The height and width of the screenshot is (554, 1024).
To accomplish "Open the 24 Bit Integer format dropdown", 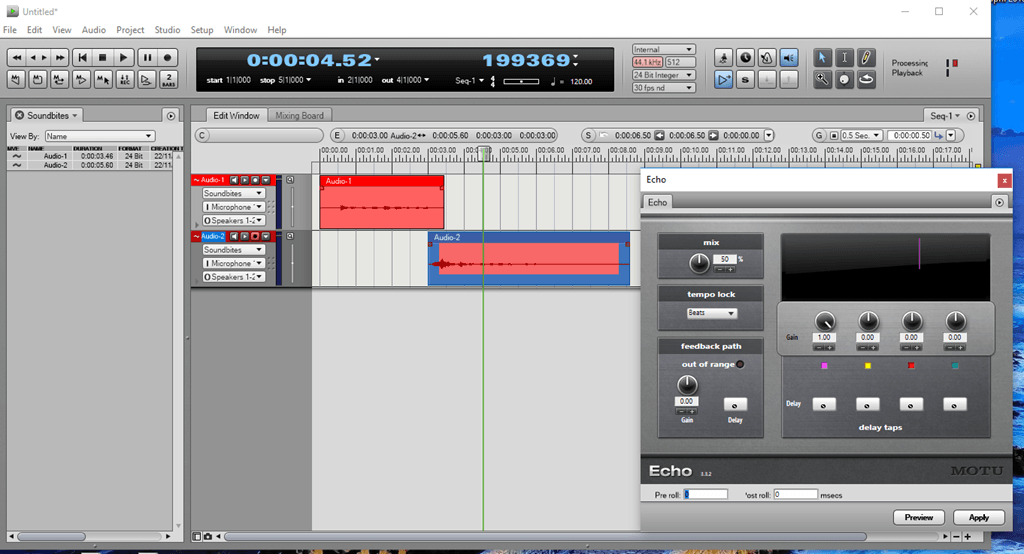I will (663, 75).
